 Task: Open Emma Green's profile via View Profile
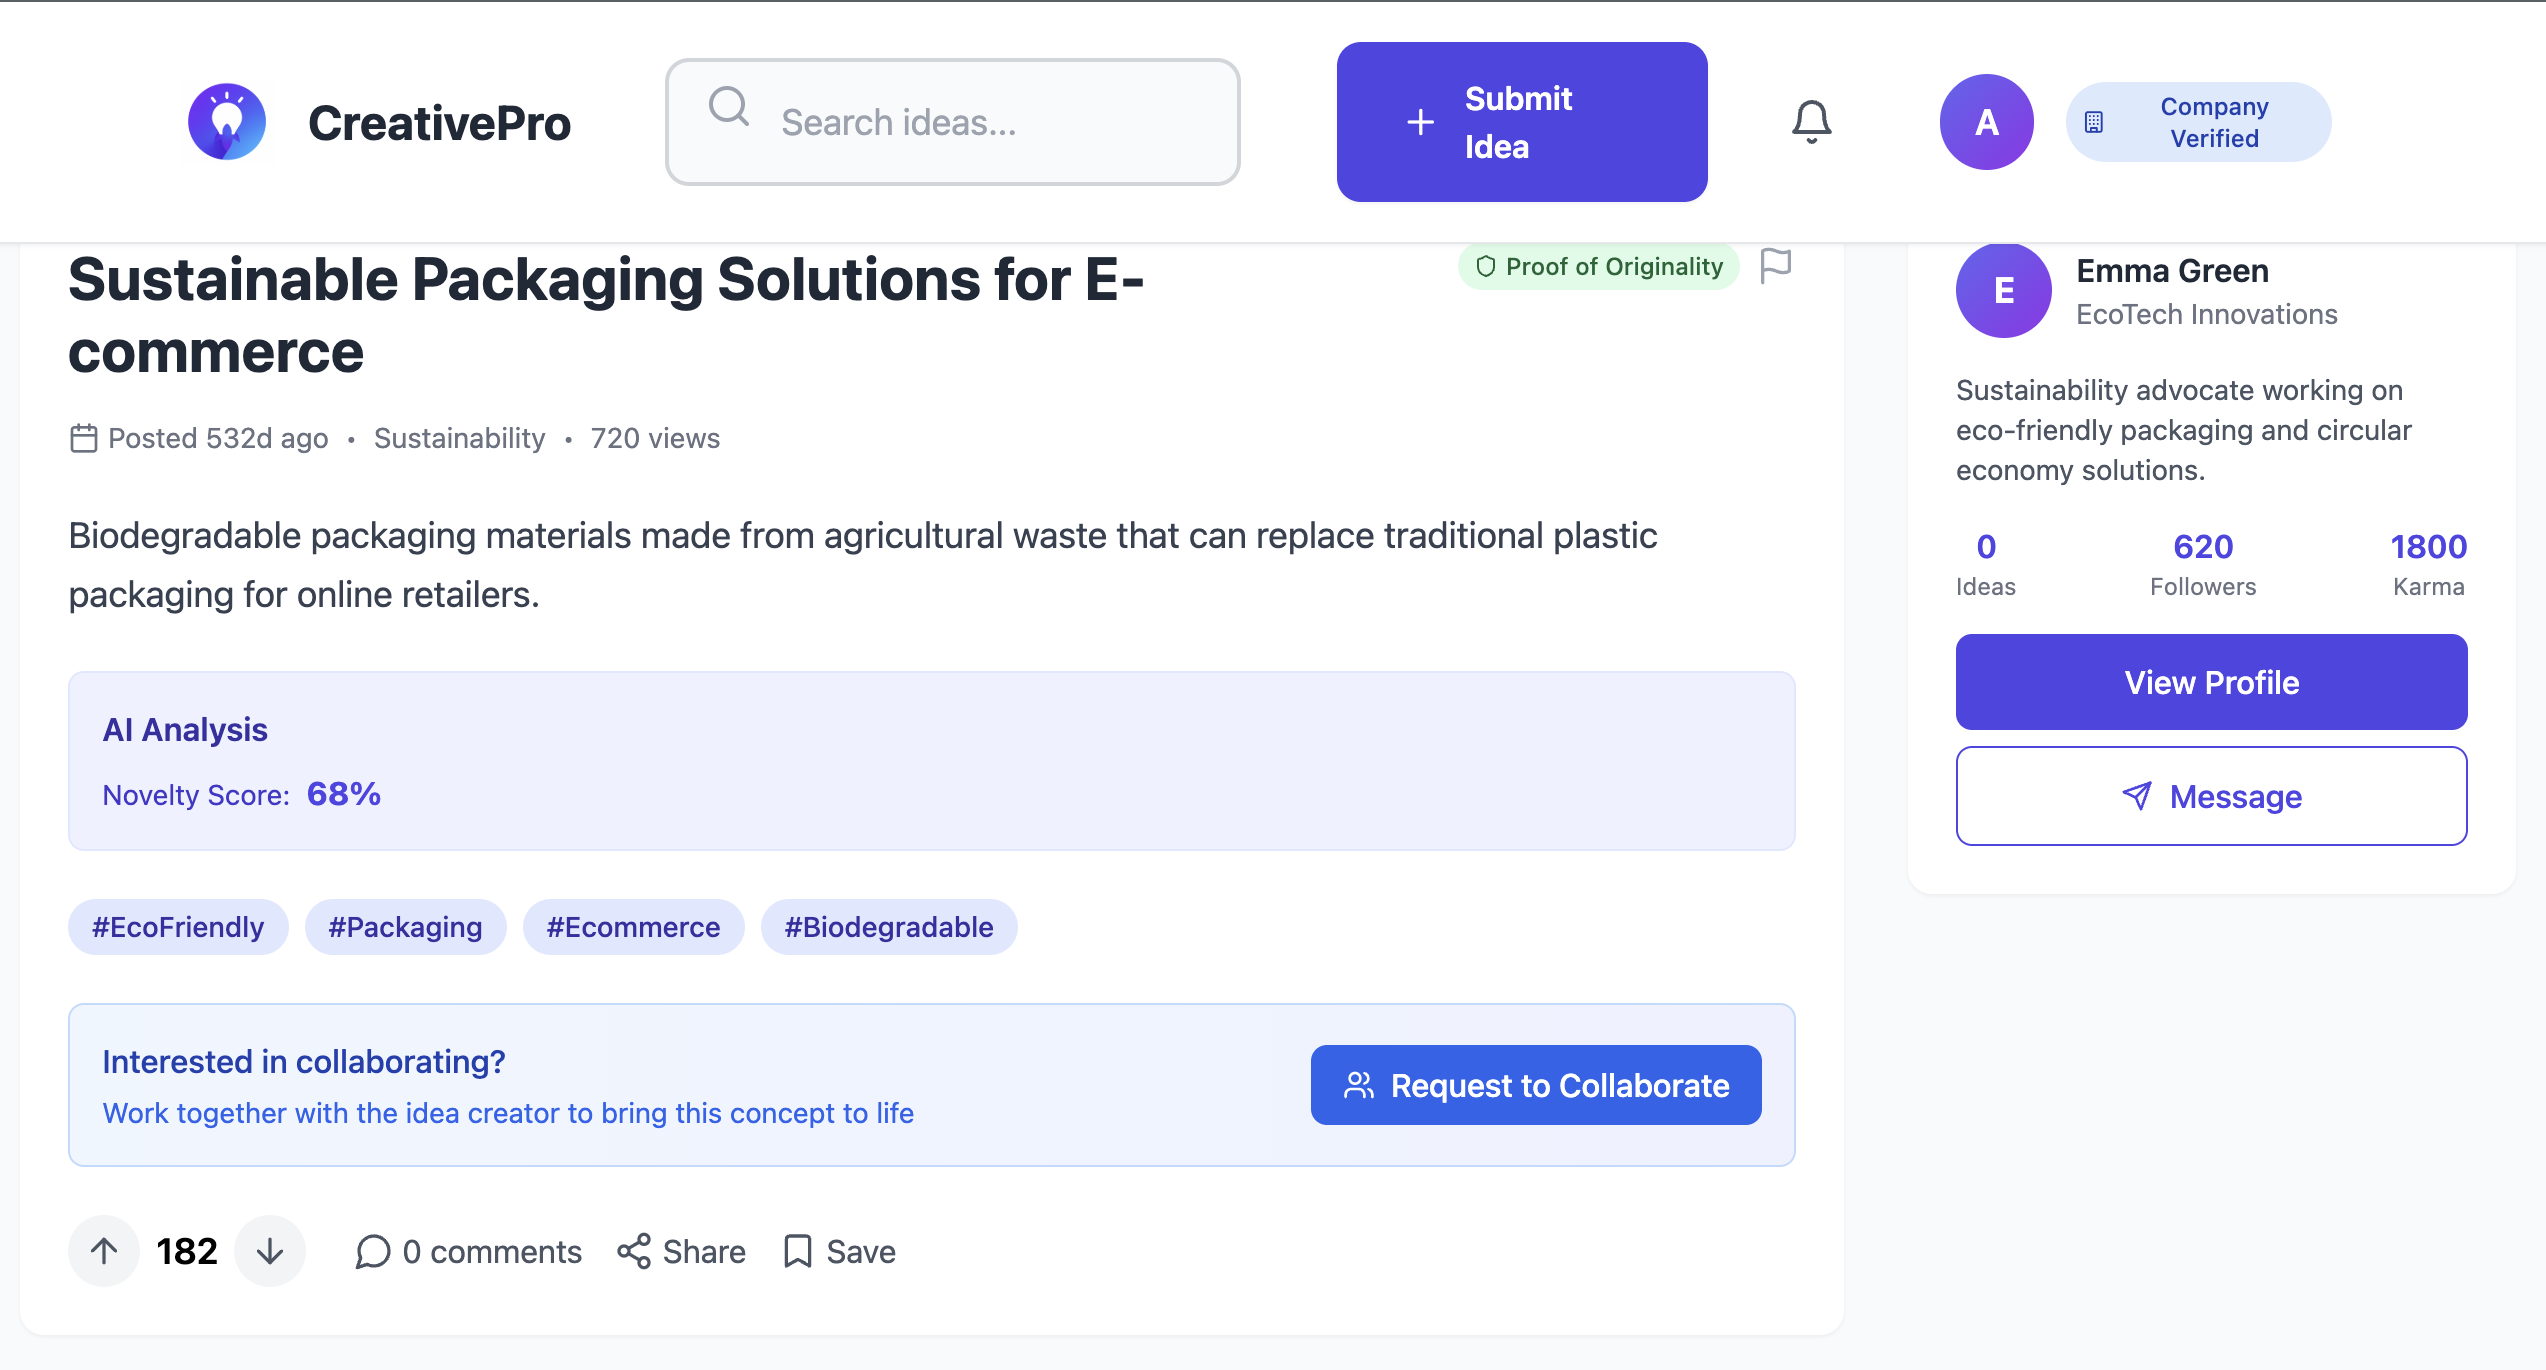[x=2211, y=682]
